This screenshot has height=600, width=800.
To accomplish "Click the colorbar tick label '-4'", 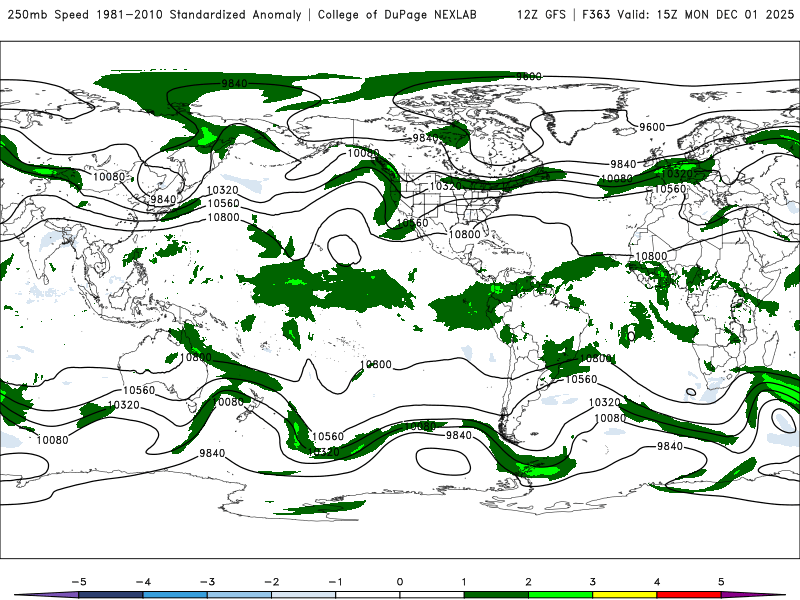I will [142, 582].
